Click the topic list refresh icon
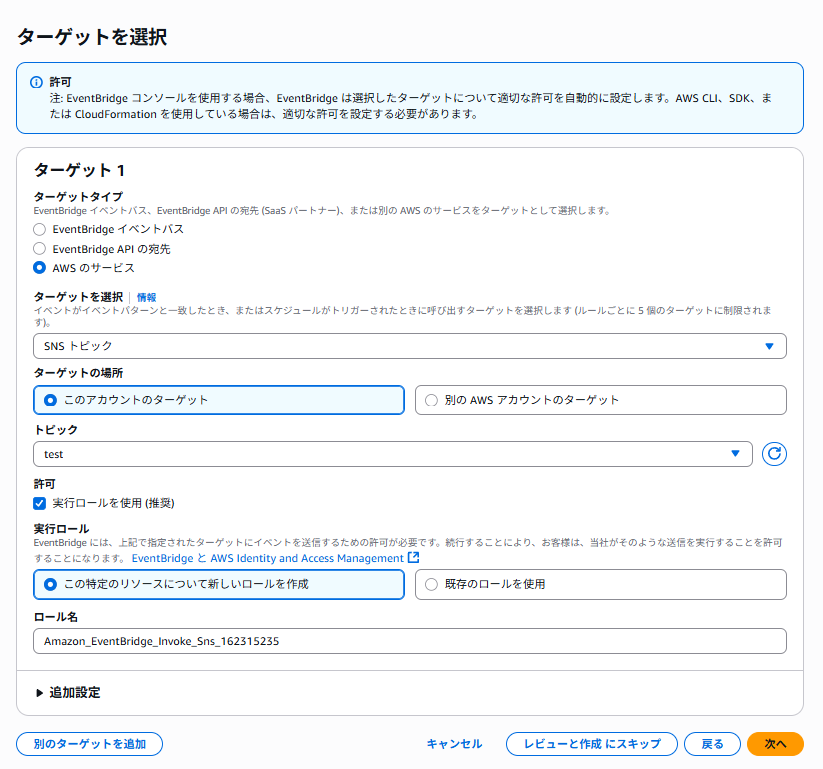823x769 pixels. pos(774,454)
